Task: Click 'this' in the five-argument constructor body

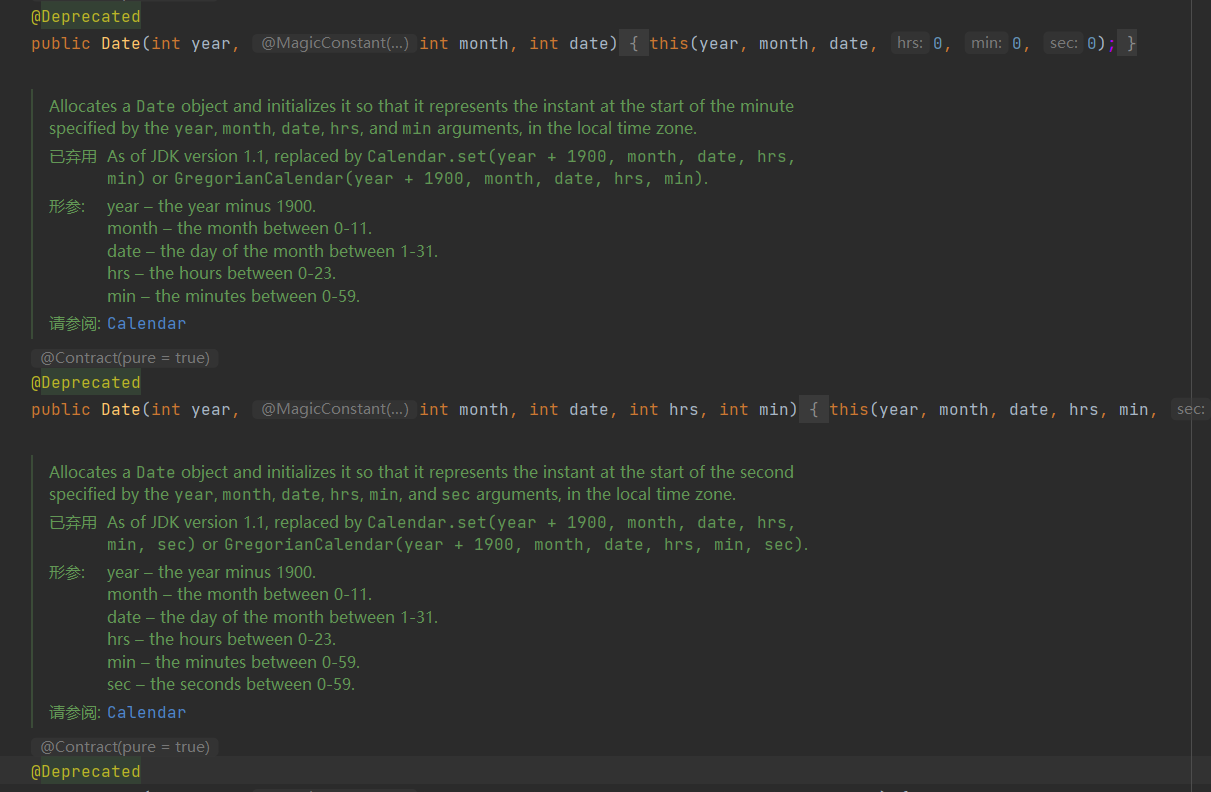Action: [849, 410]
